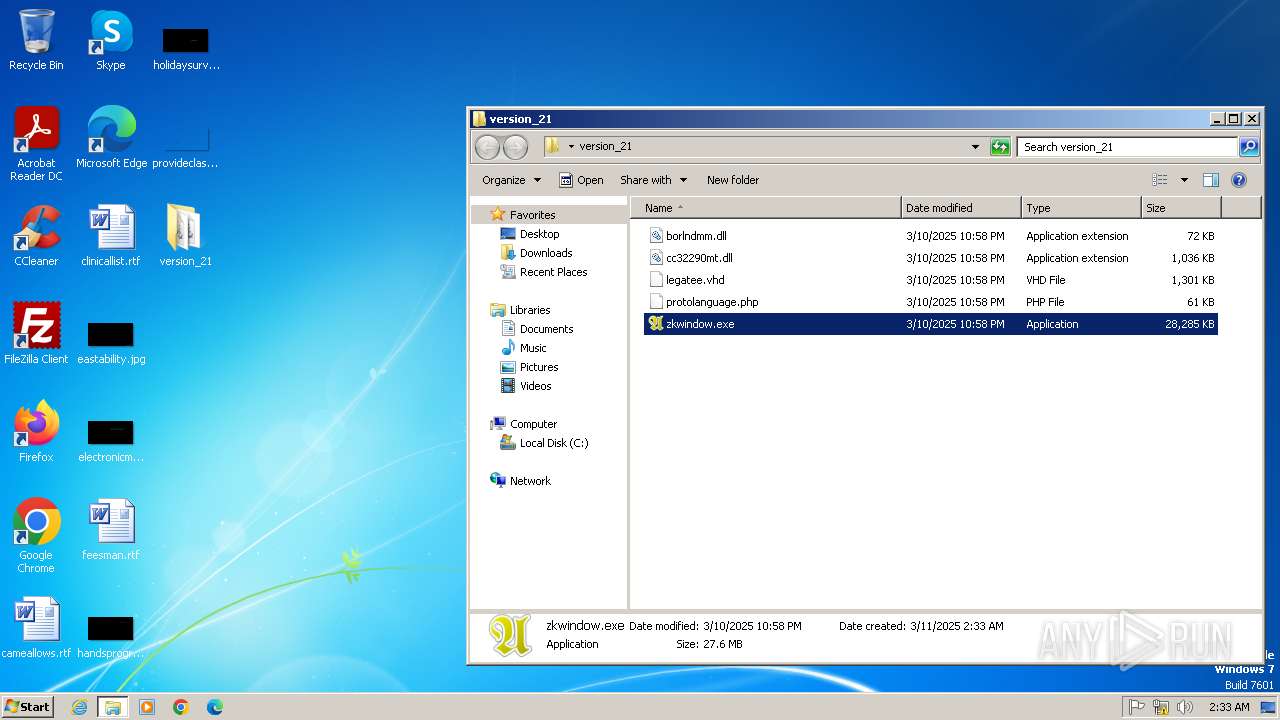Image resolution: width=1280 pixels, height=720 pixels.
Task: Open the views options dropdown arrow
Action: (1184, 180)
